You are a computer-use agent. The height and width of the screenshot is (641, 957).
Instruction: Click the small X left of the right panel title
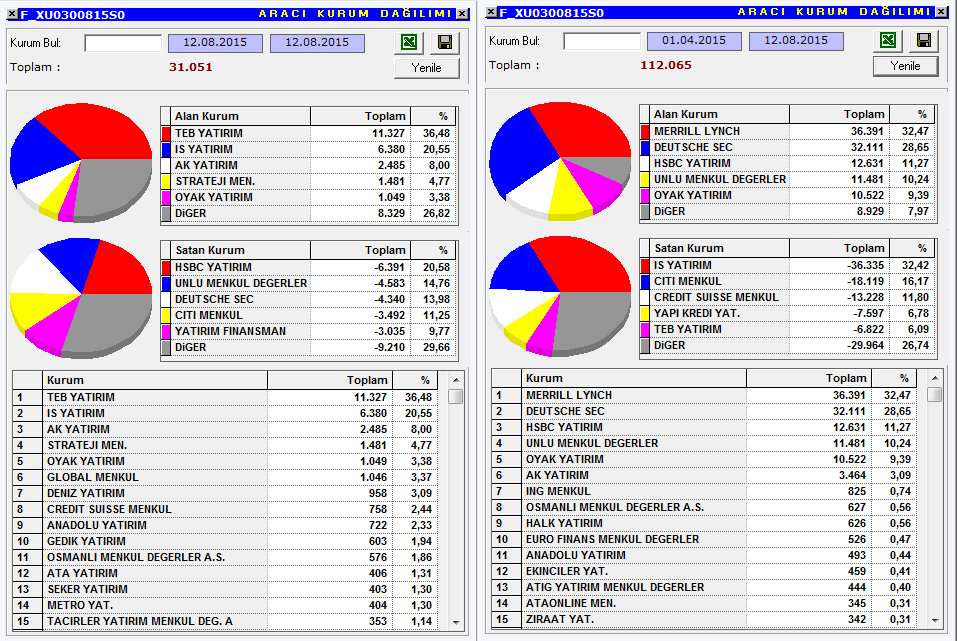point(491,12)
